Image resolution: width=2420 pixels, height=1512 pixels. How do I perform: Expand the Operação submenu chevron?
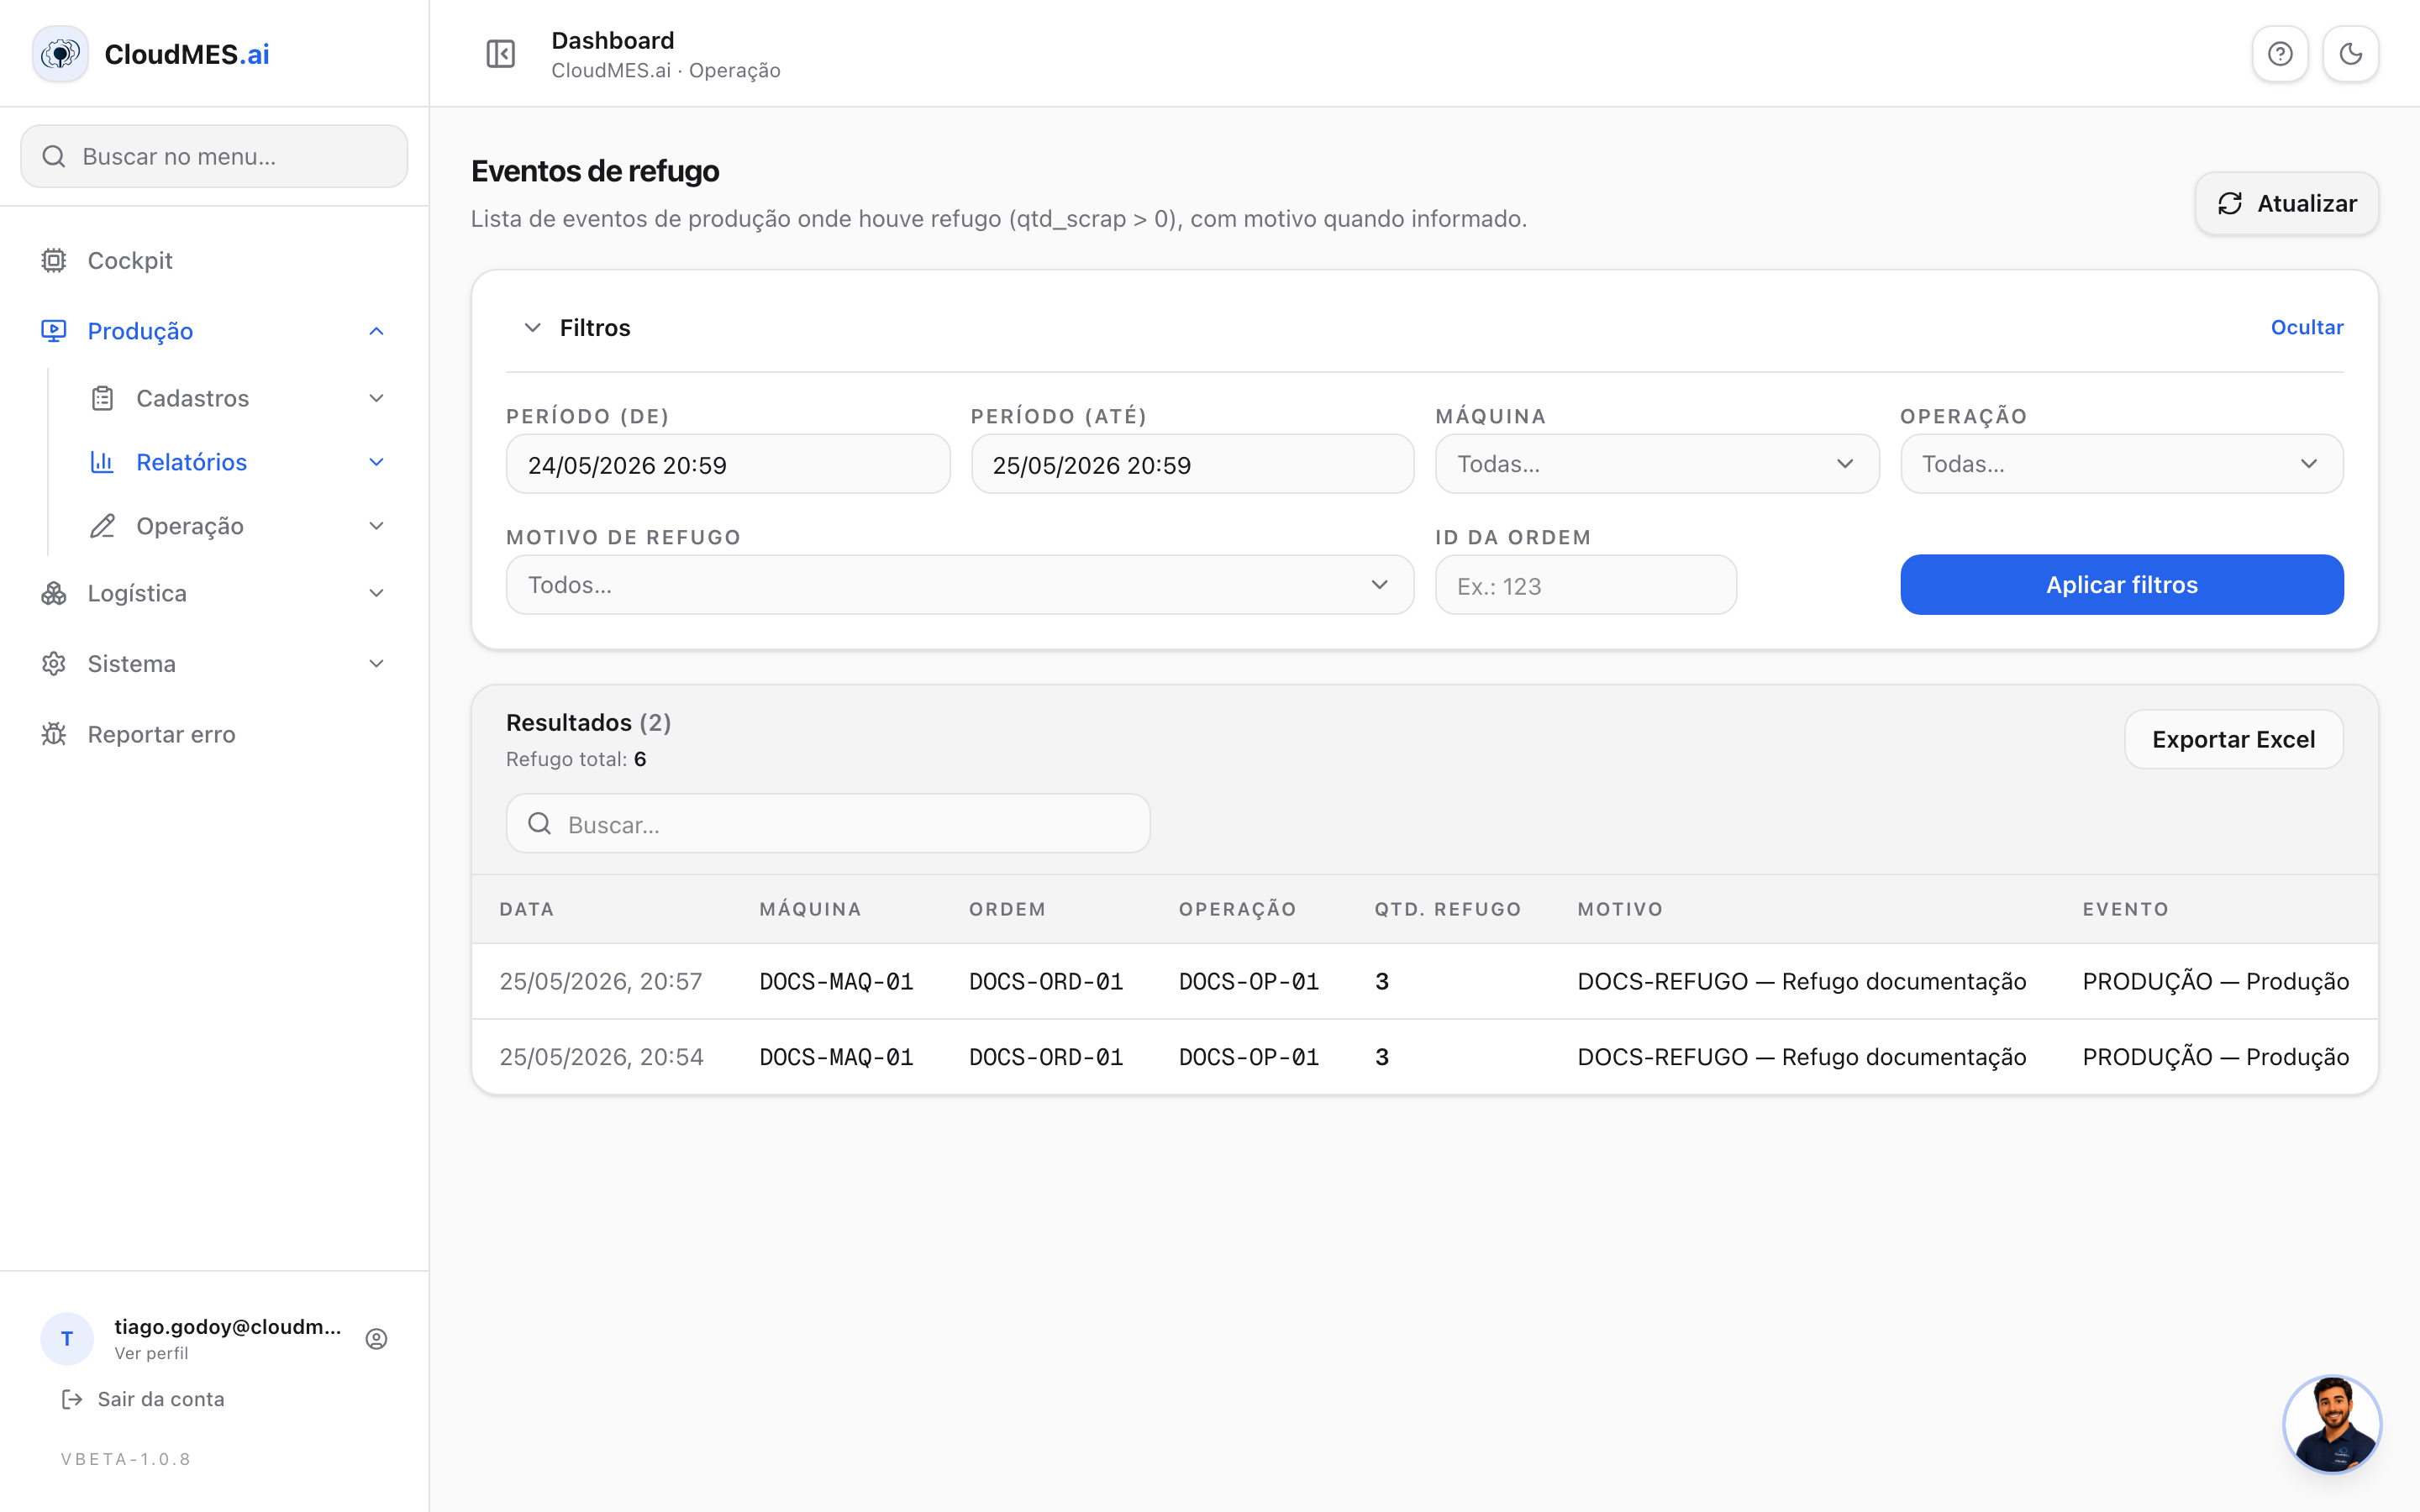376,526
